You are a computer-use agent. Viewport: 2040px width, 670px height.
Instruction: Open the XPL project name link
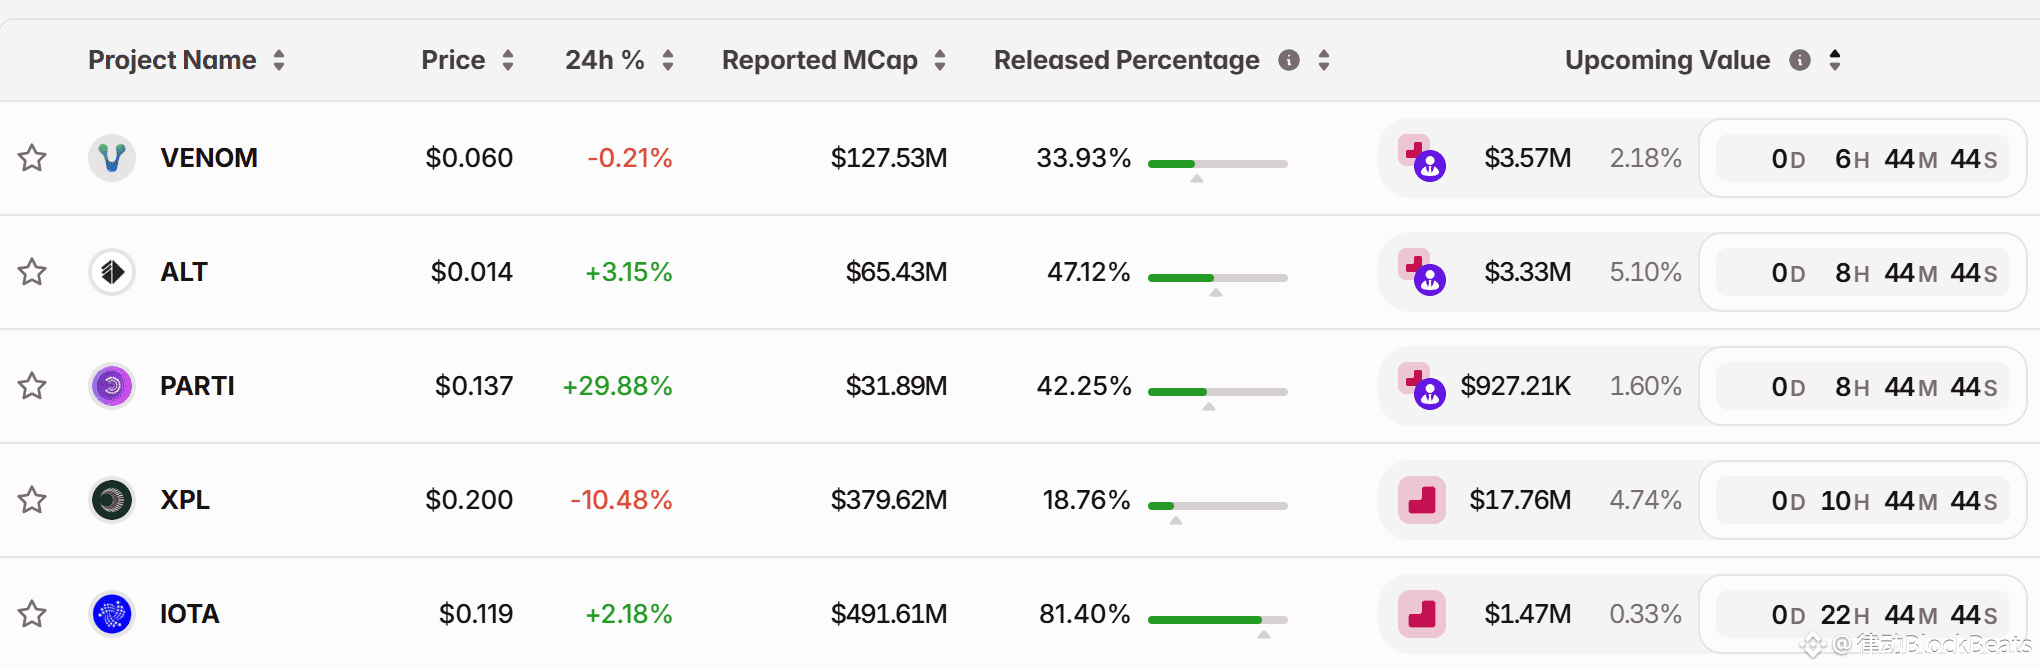pyautogui.click(x=185, y=500)
